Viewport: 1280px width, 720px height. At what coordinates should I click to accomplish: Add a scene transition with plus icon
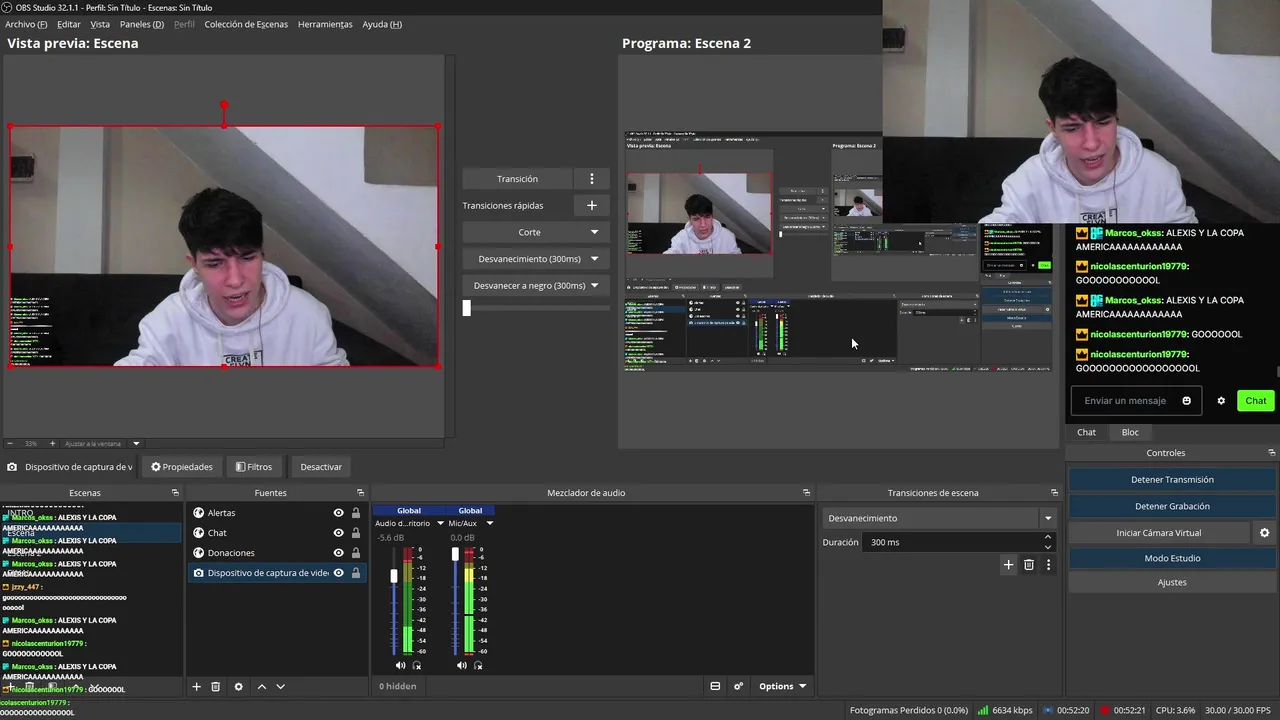(1008, 565)
